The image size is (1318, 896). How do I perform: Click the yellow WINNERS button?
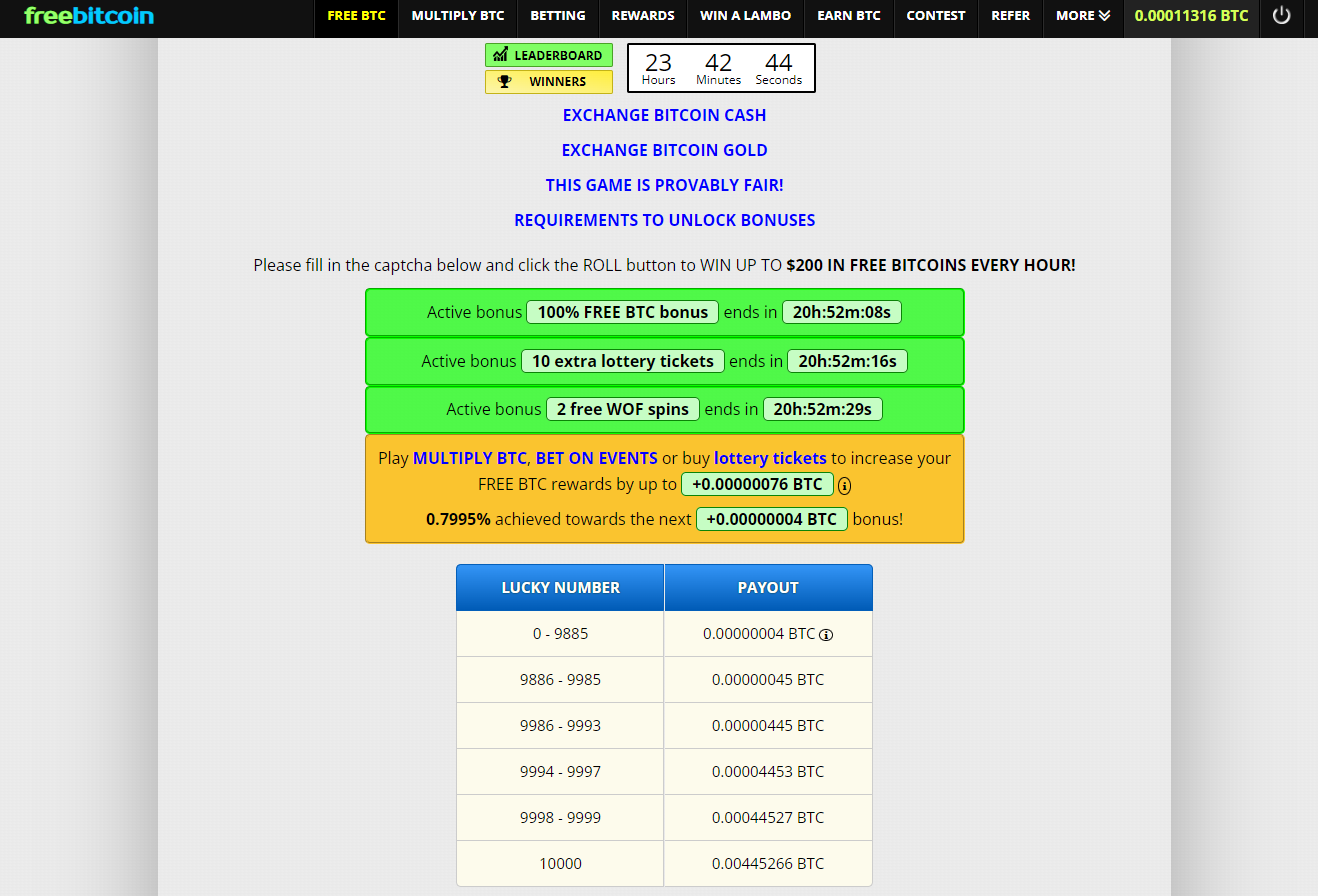[549, 82]
